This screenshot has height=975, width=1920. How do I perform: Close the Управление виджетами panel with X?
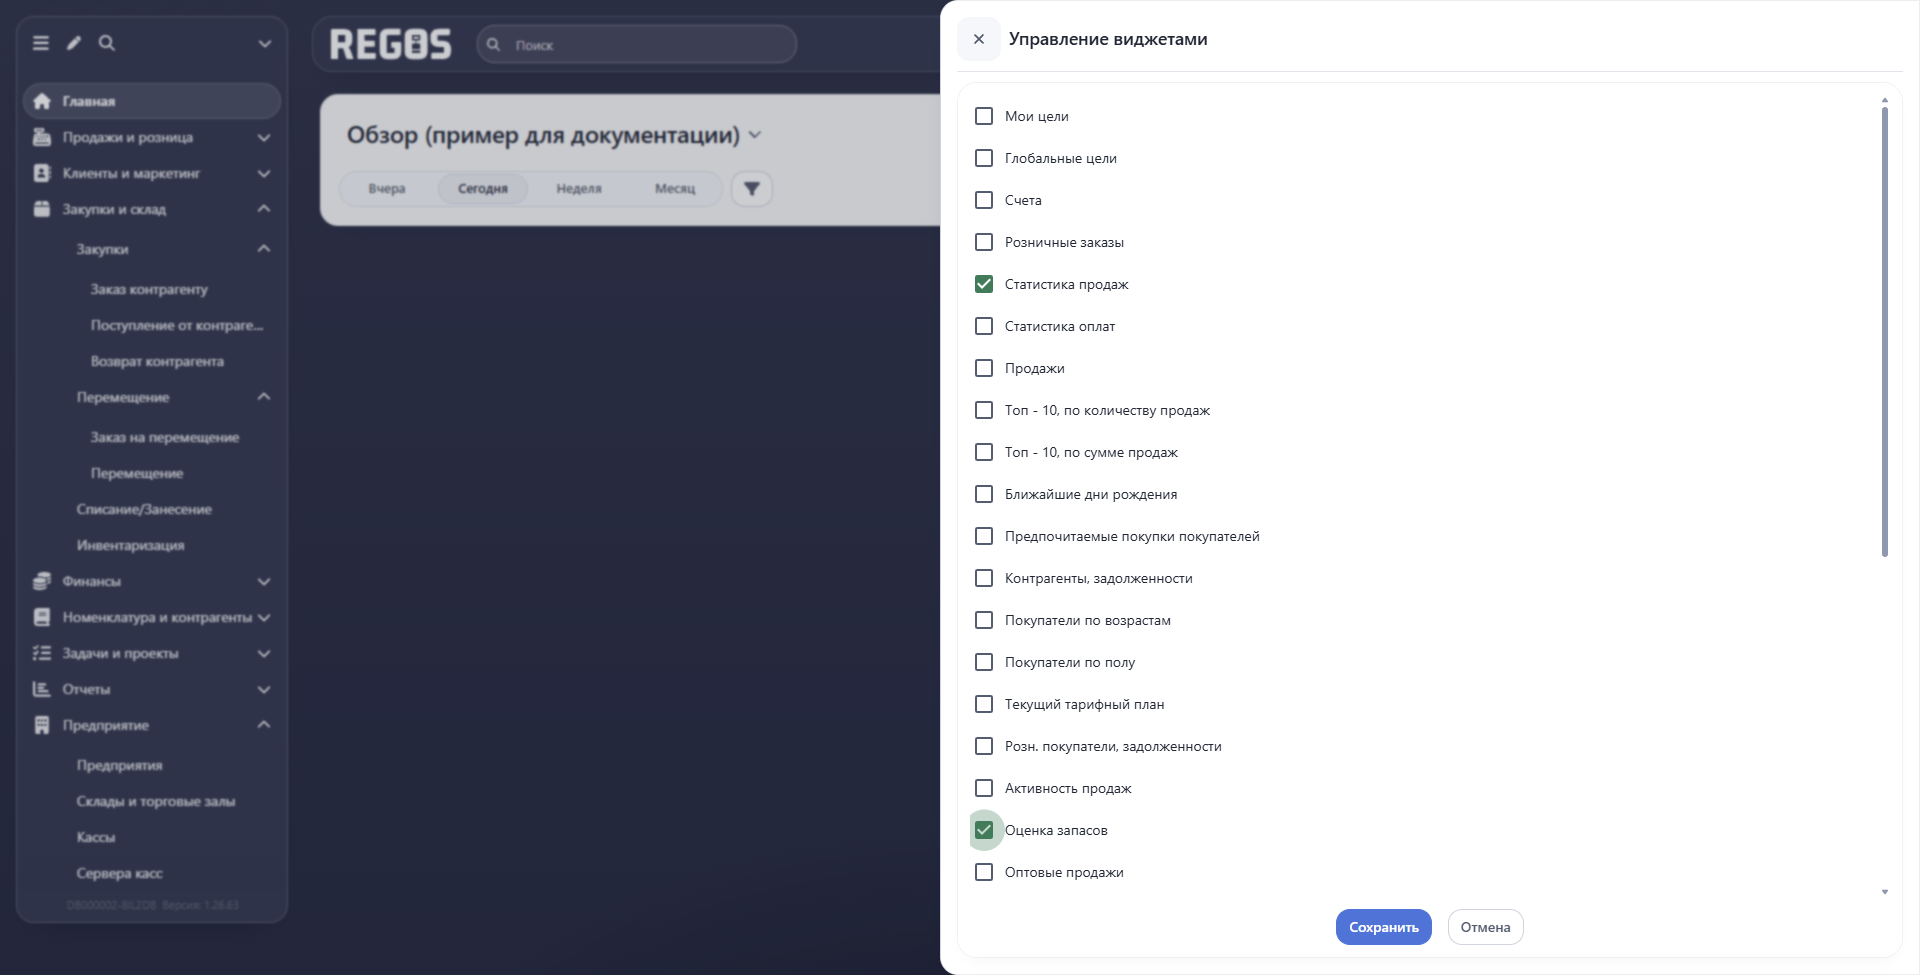point(979,39)
